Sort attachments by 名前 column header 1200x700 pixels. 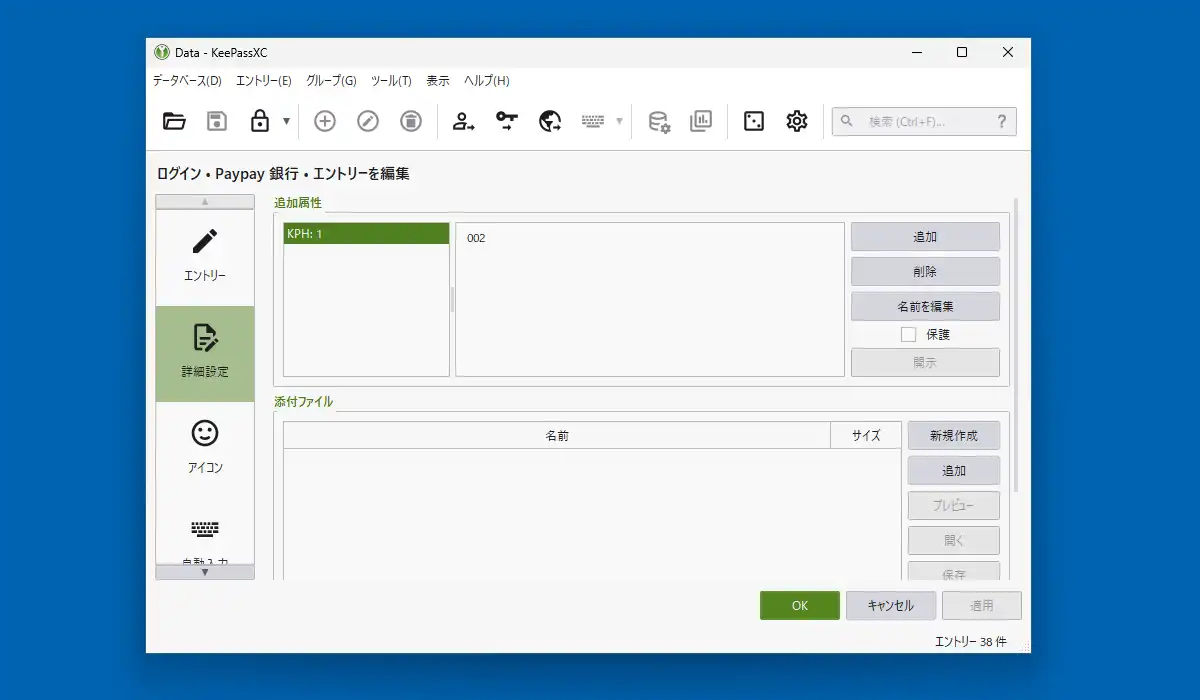point(557,436)
